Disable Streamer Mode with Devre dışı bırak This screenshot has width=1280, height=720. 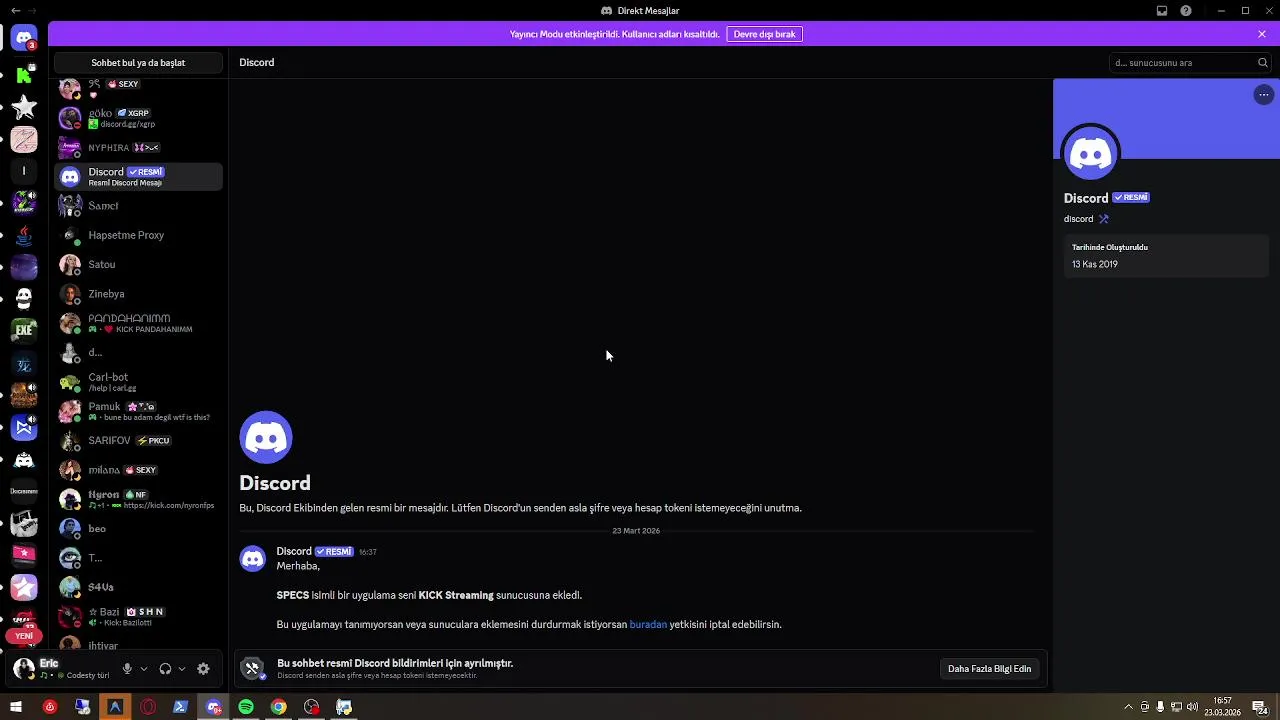(x=764, y=34)
